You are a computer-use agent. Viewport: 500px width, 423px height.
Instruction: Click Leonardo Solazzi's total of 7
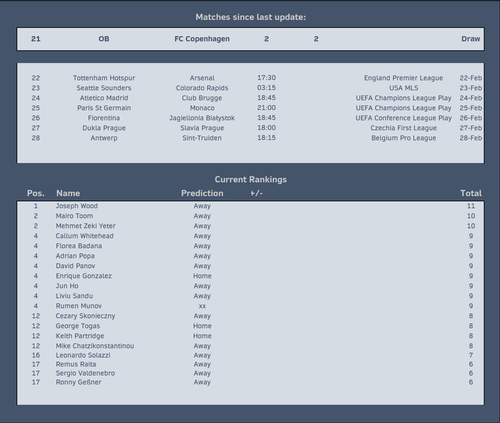coord(471,355)
